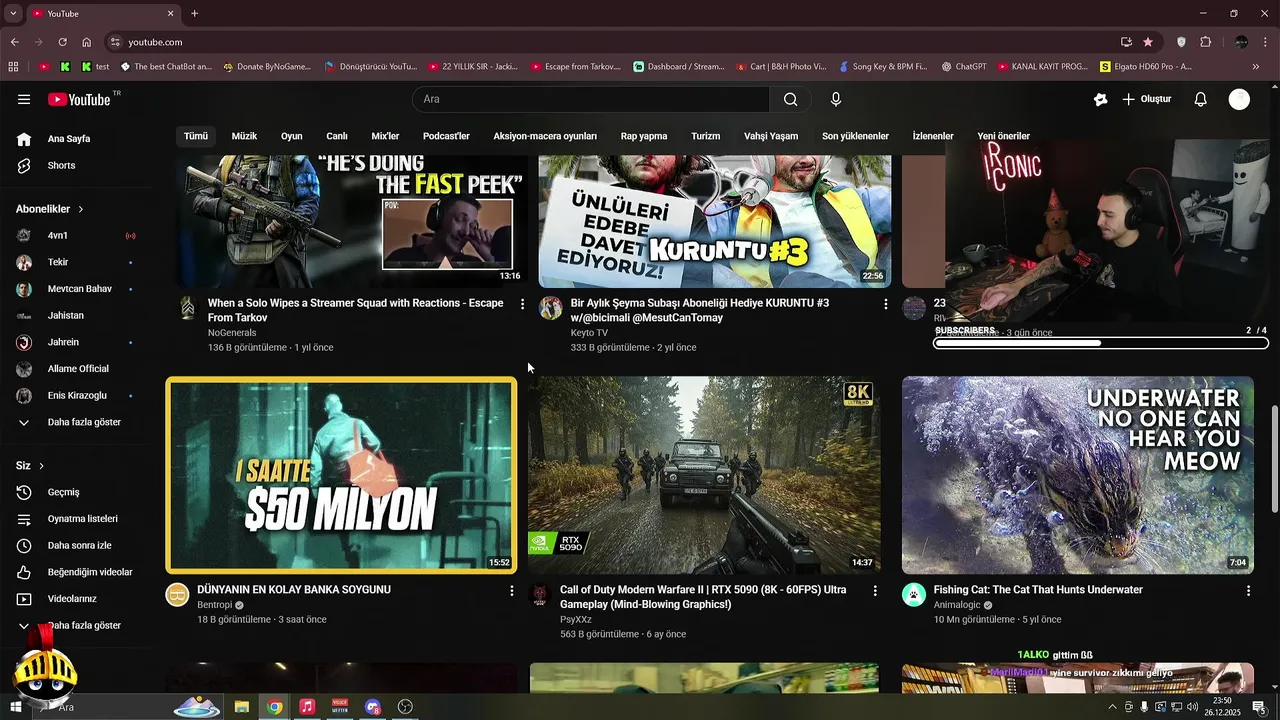
Task: Open Chrome home button
Action: 87,42
